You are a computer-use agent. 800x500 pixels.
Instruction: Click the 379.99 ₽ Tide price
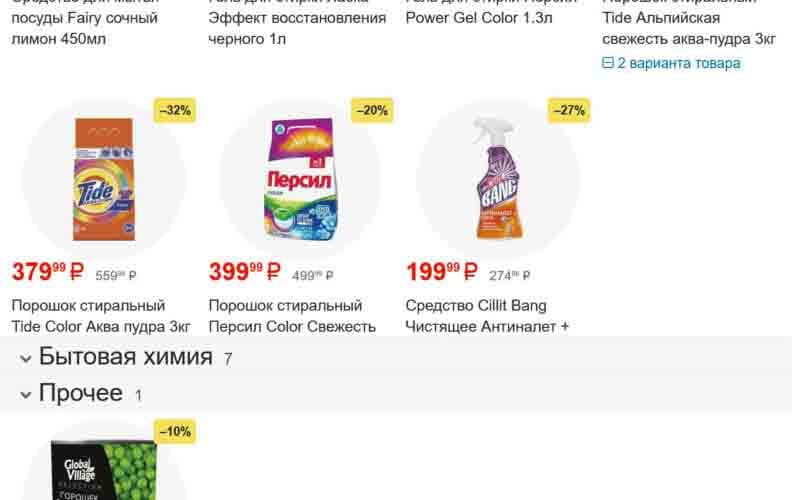click(47, 271)
